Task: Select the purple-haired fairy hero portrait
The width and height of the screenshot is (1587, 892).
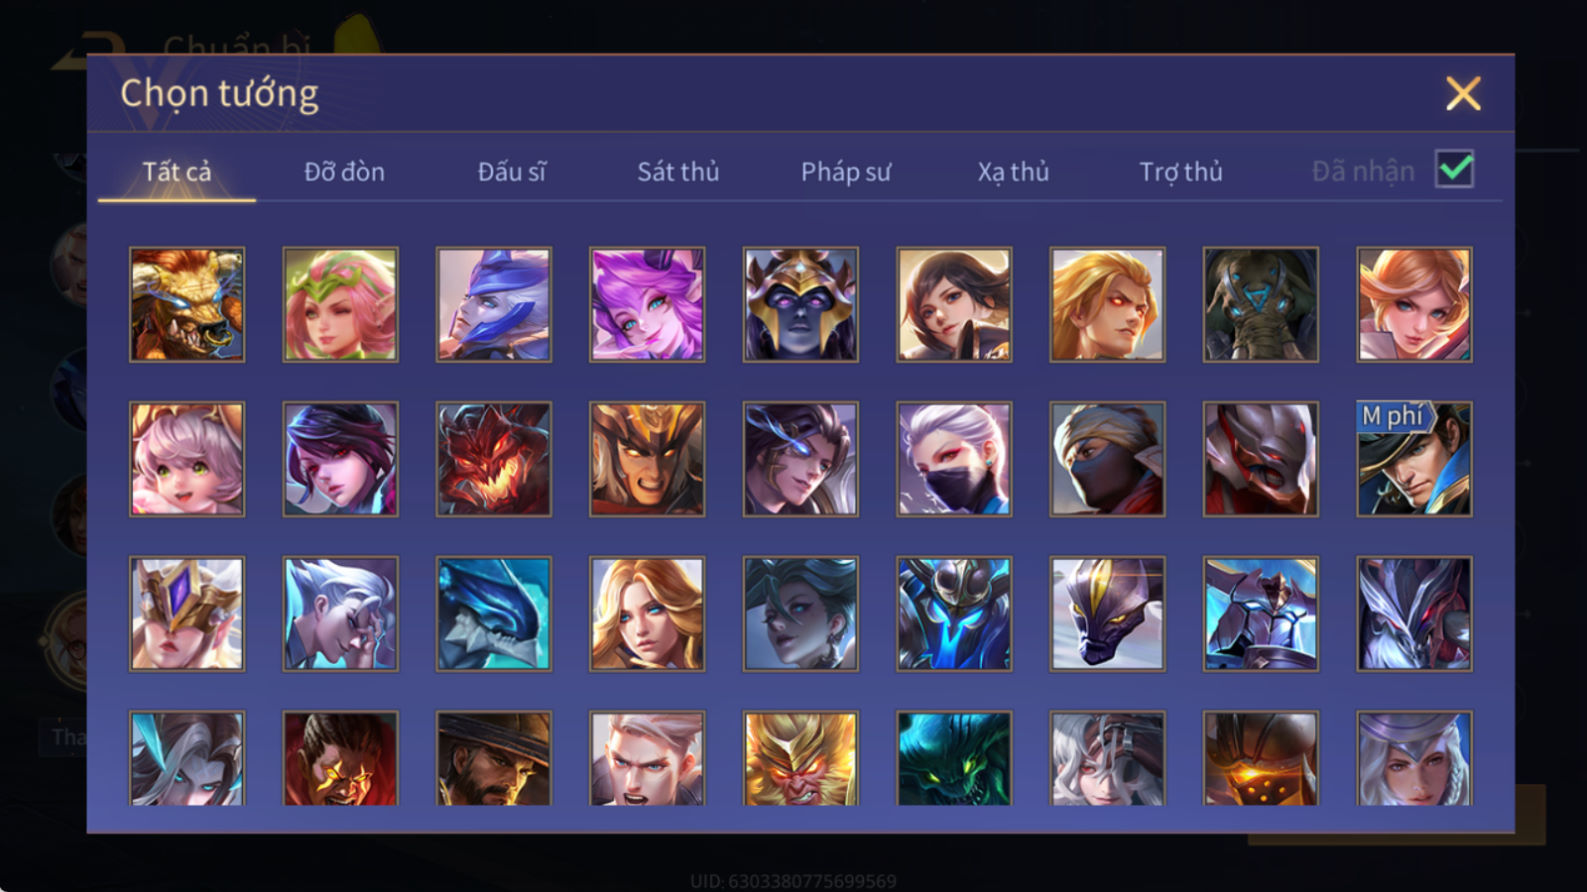Action: [x=647, y=304]
